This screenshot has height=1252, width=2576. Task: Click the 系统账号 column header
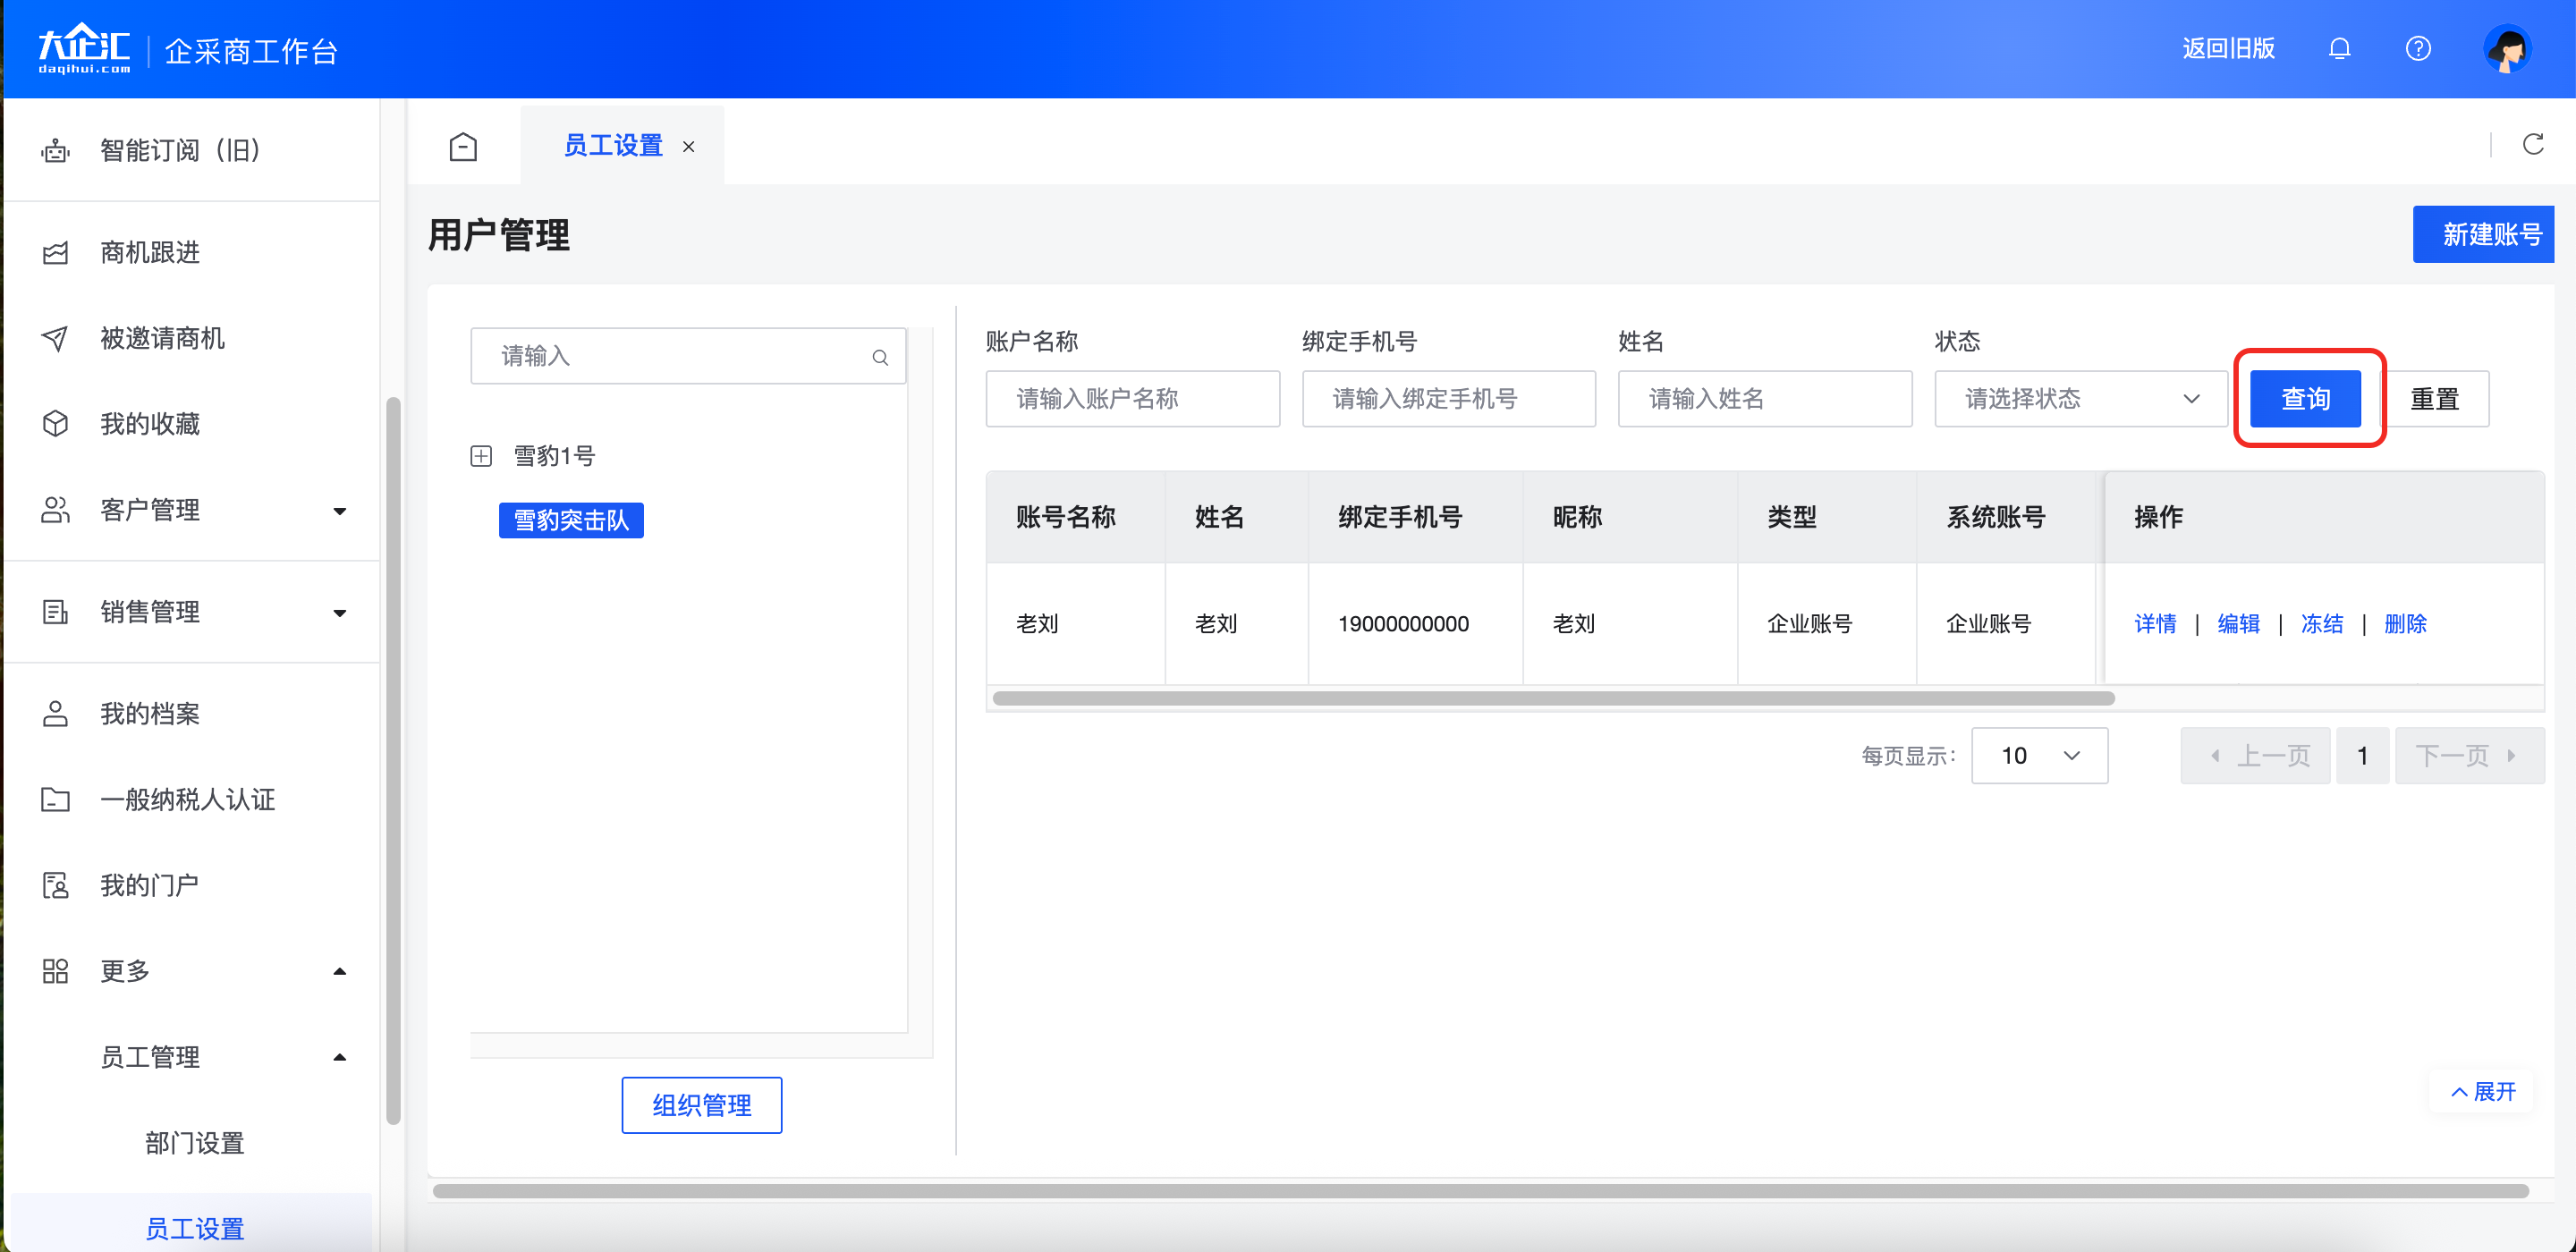coord(1995,517)
